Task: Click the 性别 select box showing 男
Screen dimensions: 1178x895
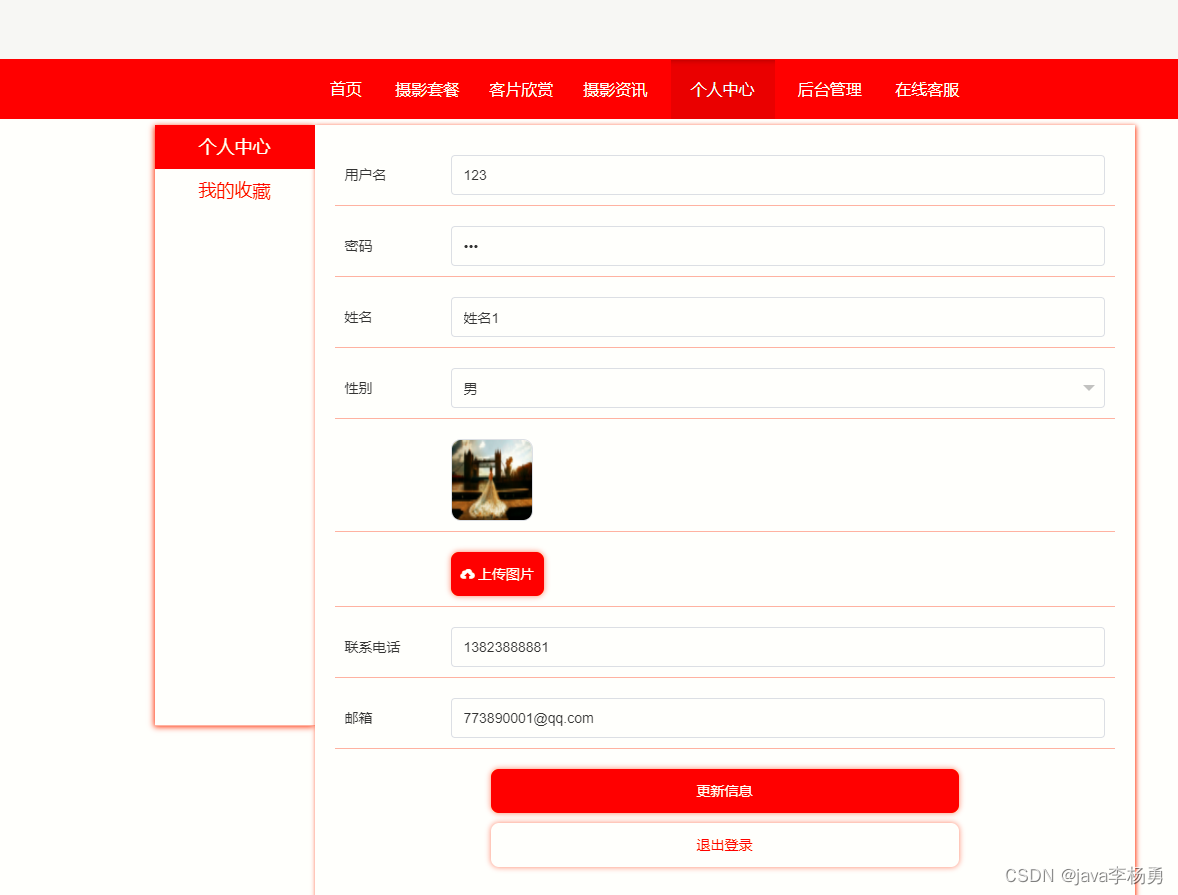Action: pyautogui.click(x=778, y=388)
